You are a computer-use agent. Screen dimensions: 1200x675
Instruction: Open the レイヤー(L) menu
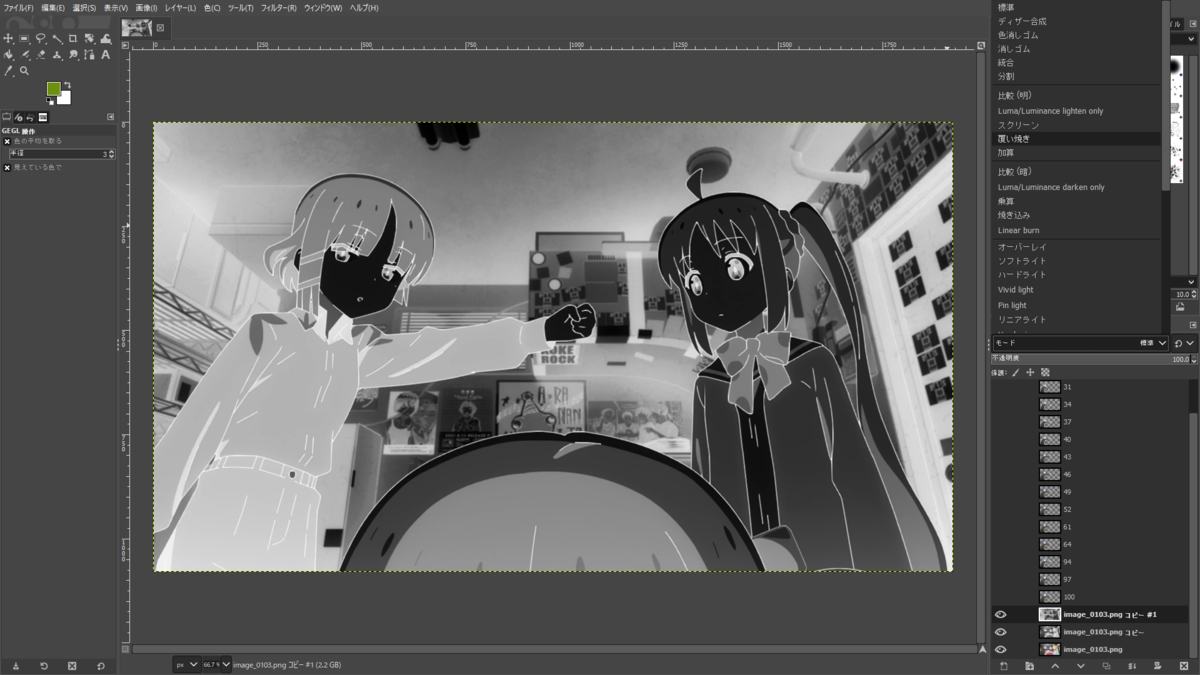coord(180,7)
